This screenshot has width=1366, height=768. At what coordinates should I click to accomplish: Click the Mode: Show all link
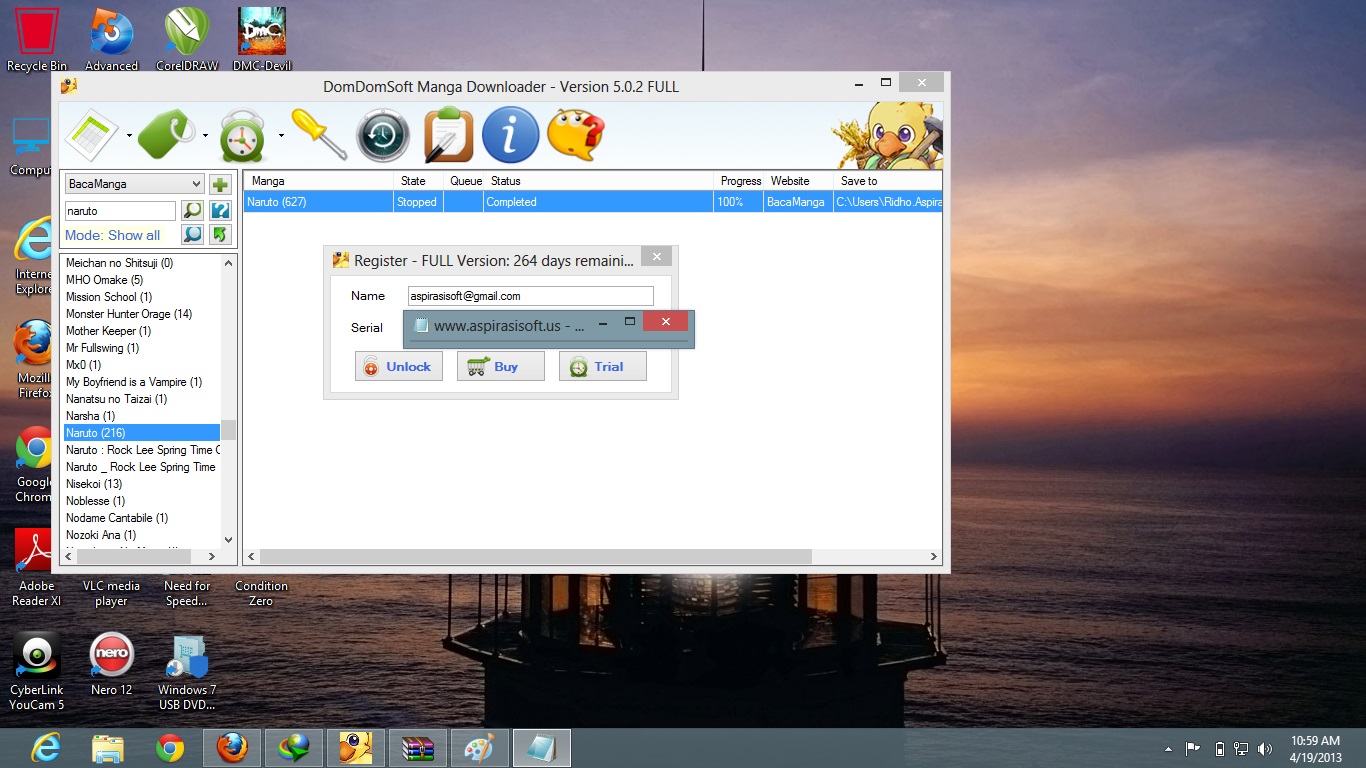pos(112,235)
